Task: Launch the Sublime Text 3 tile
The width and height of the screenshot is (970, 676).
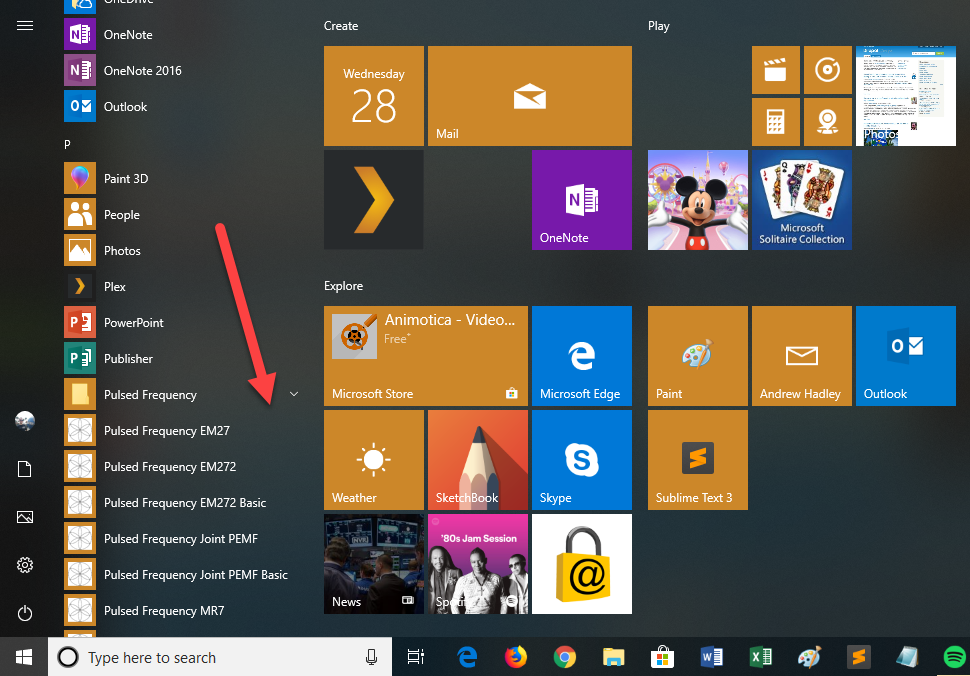Action: click(x=698, y=460)
